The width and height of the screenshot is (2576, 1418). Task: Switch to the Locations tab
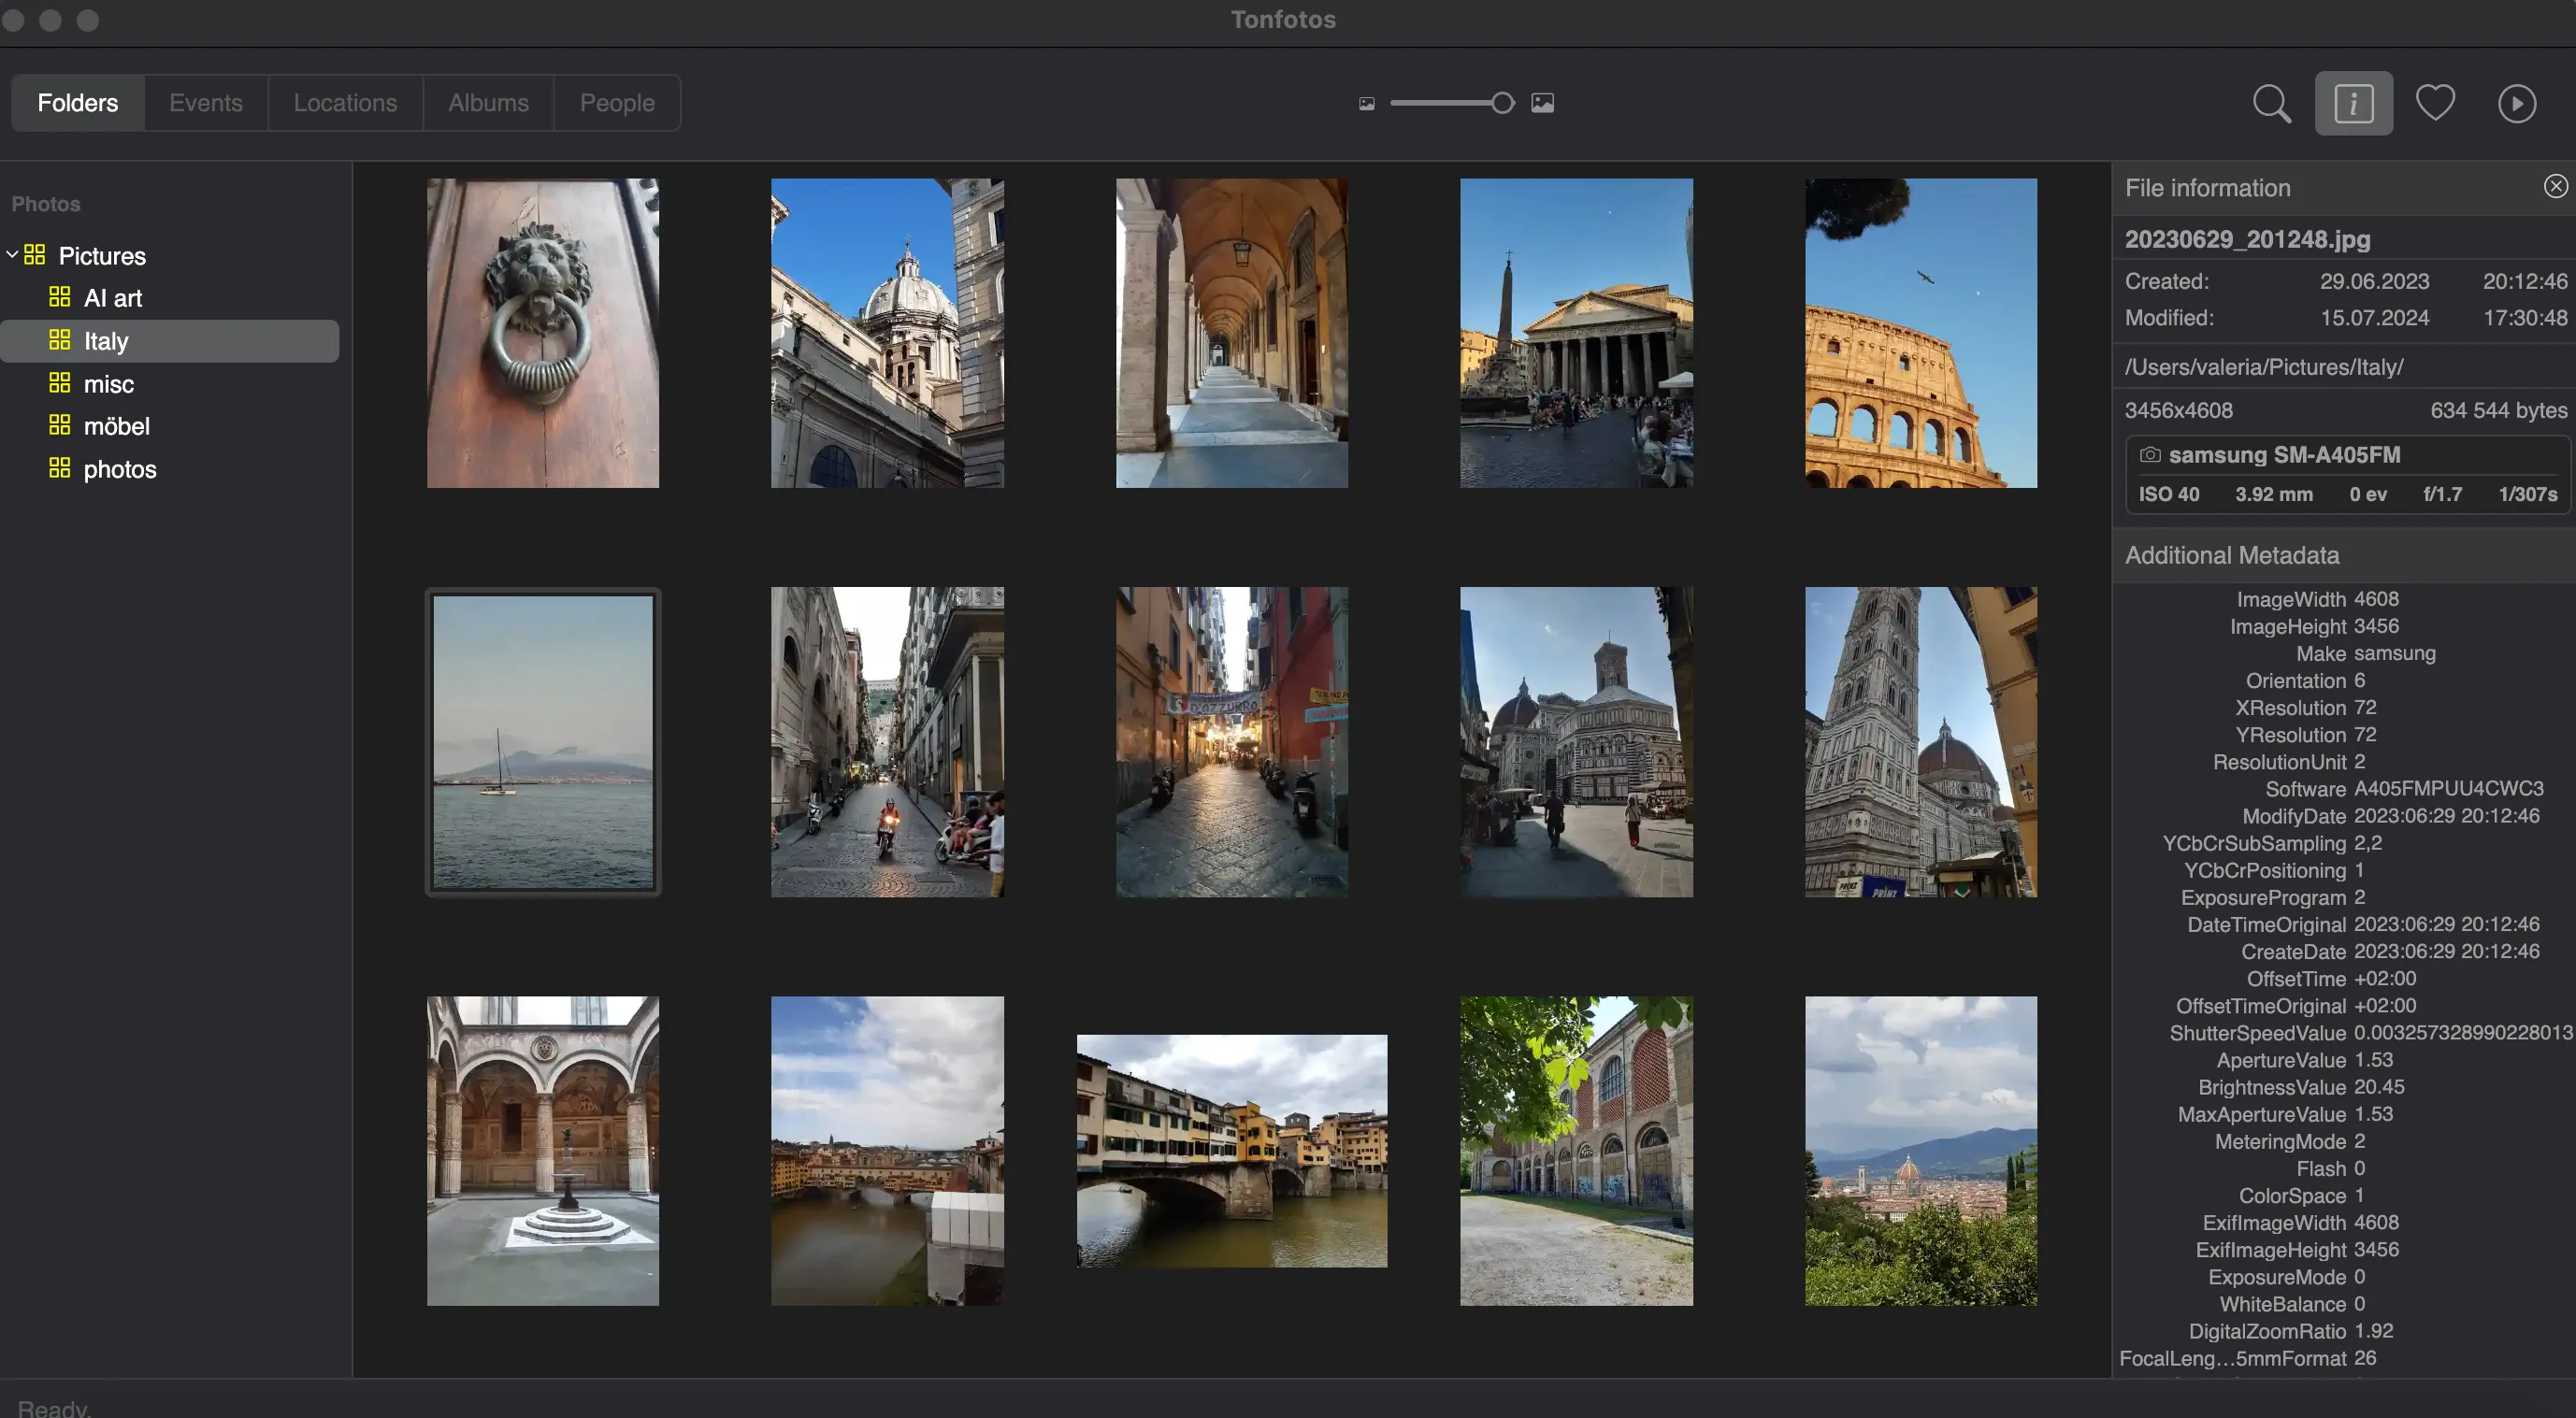(x=344, y=101)
